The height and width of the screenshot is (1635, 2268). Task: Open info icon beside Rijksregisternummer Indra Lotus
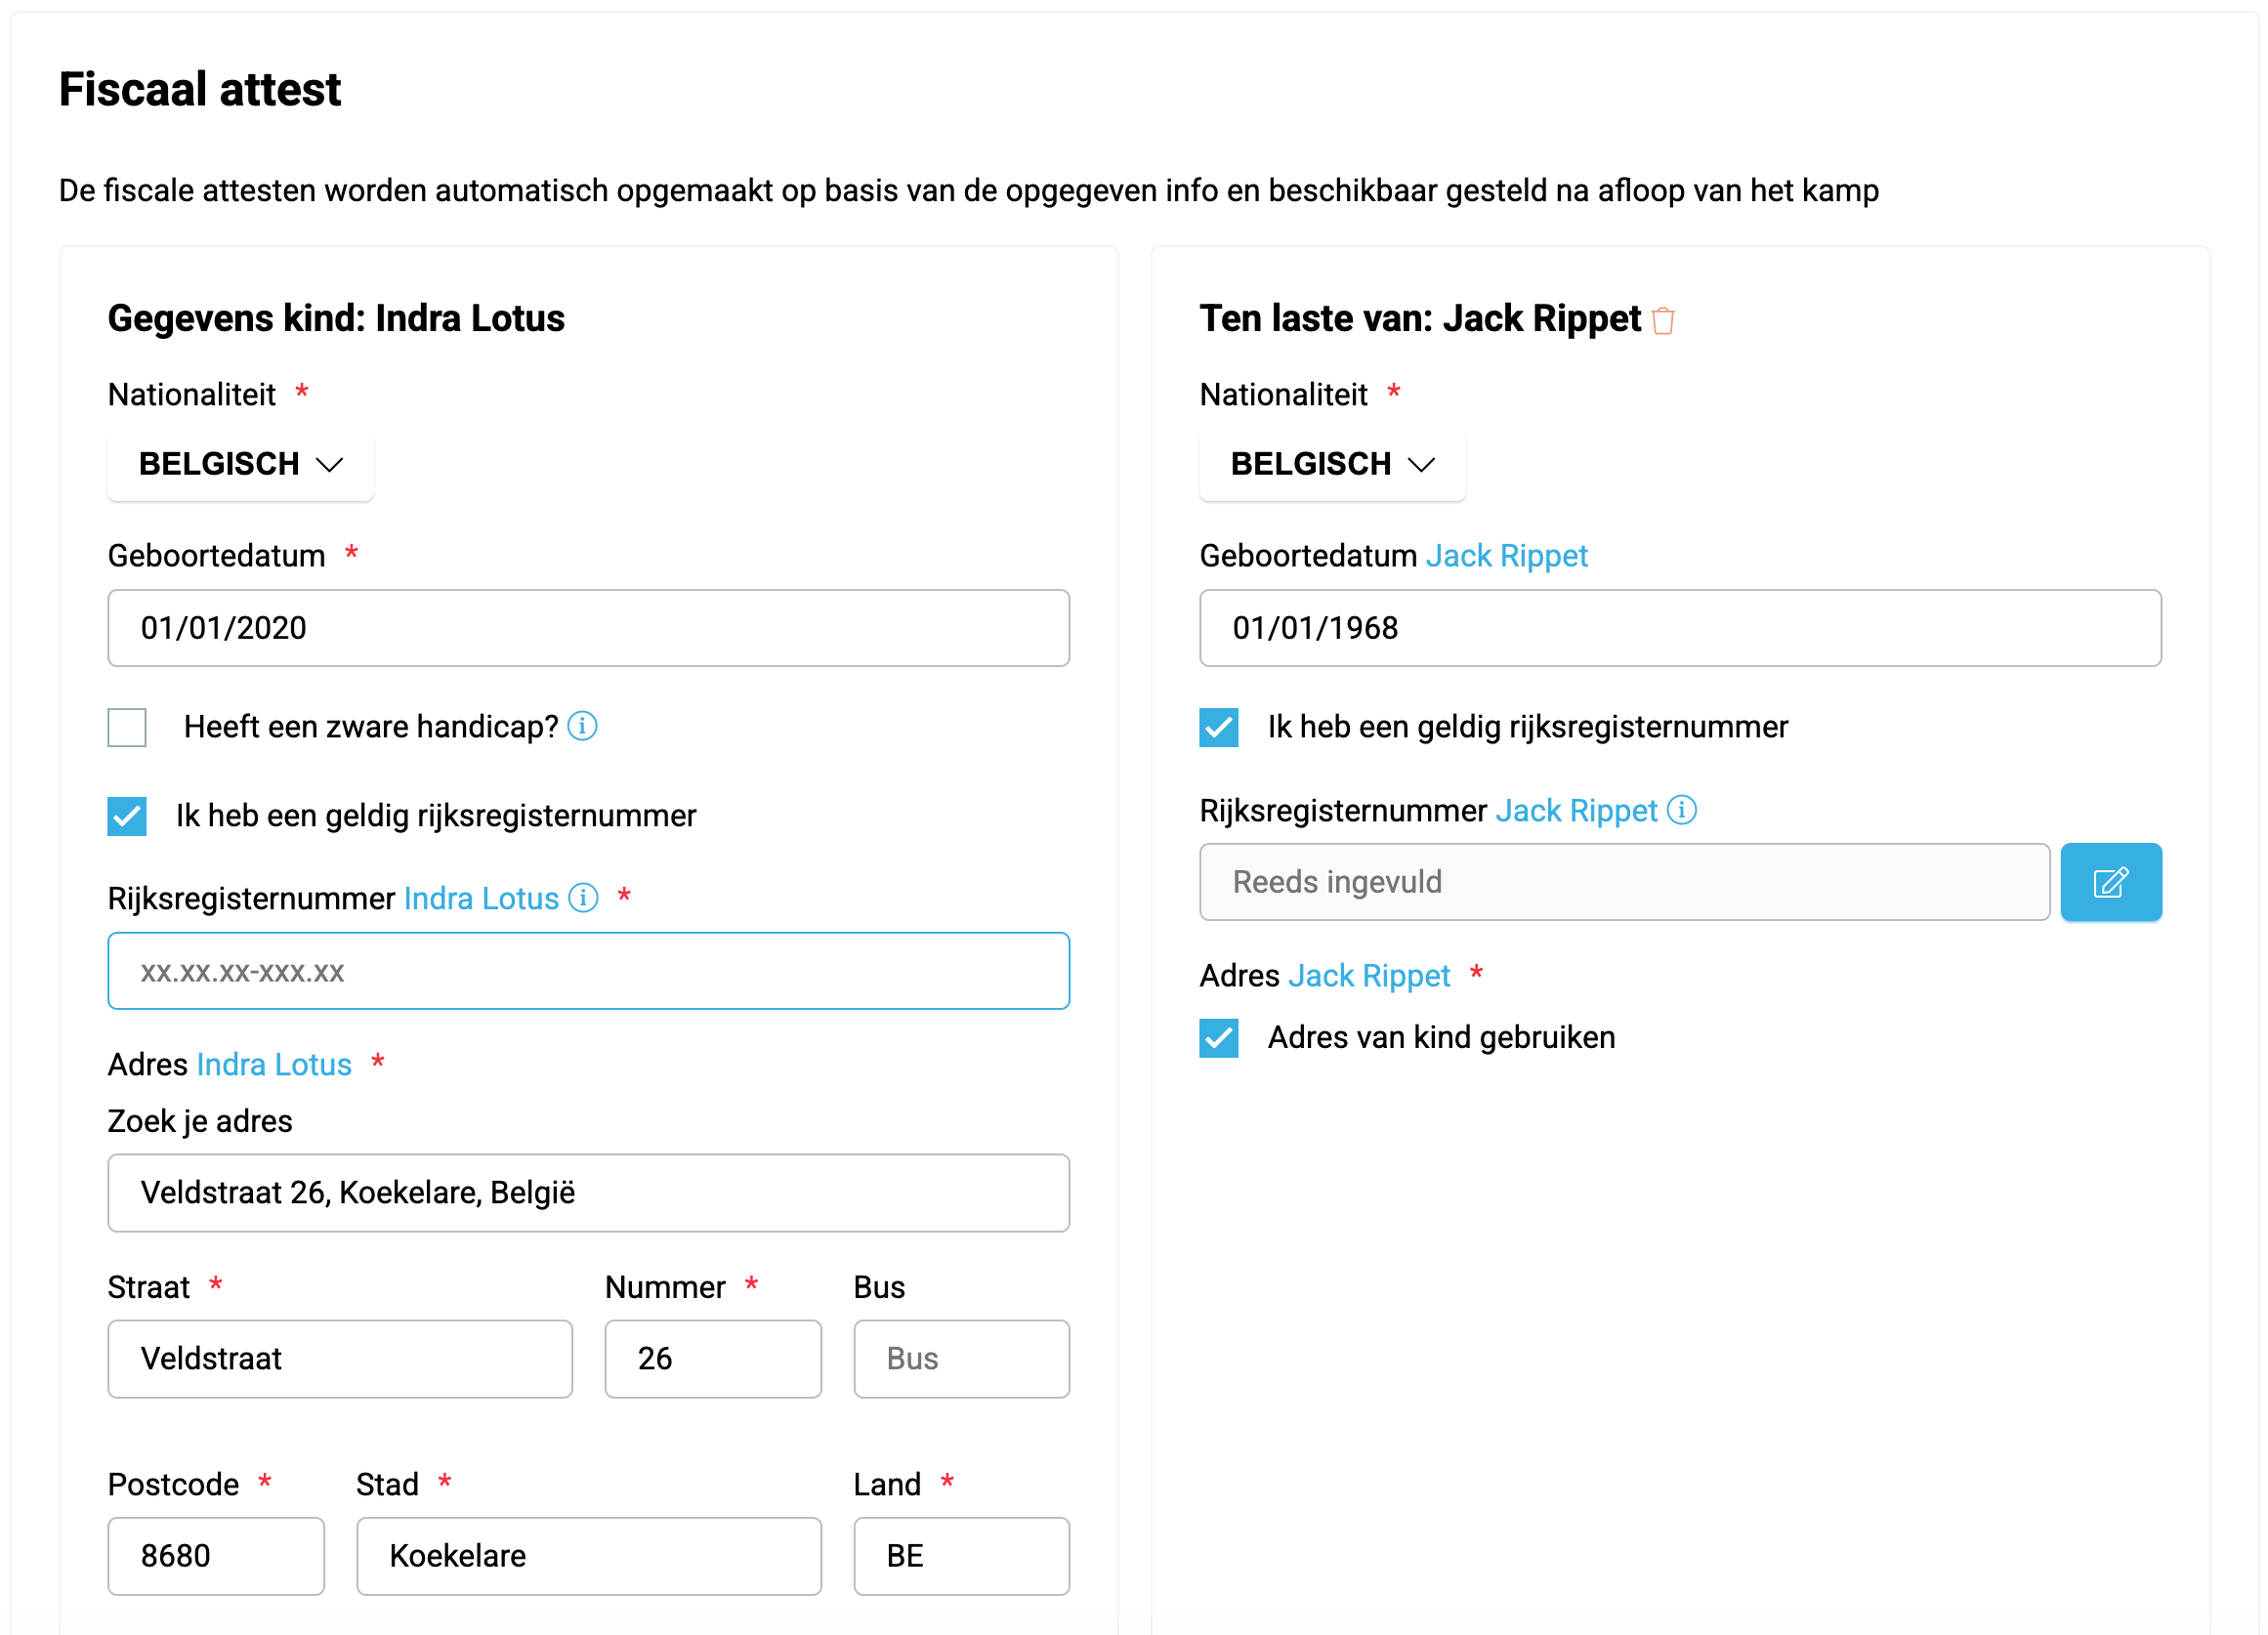click(583, 898)
